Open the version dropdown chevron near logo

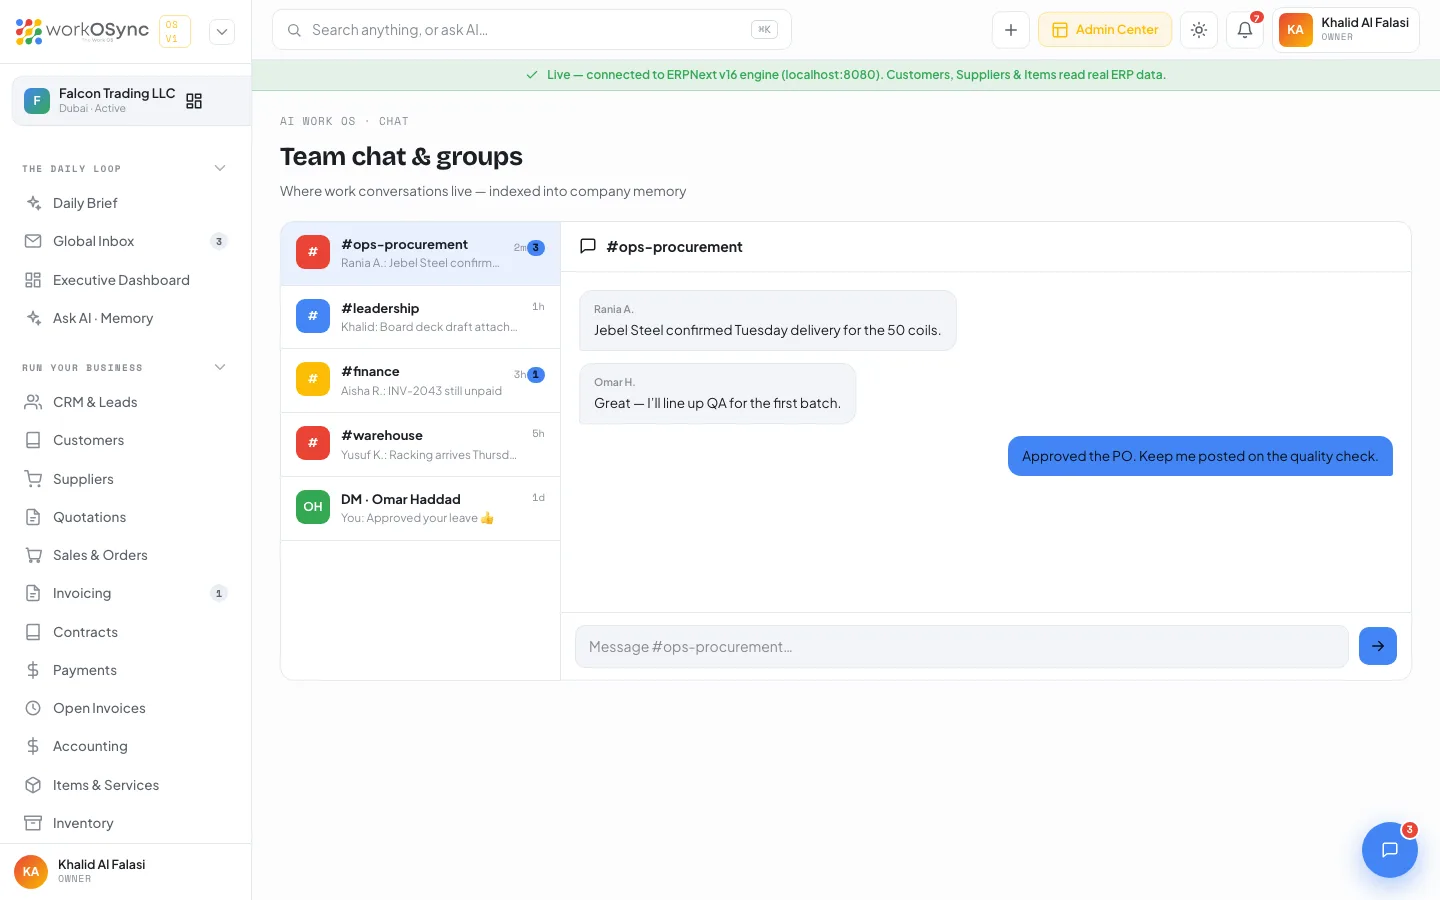point(222,31)
